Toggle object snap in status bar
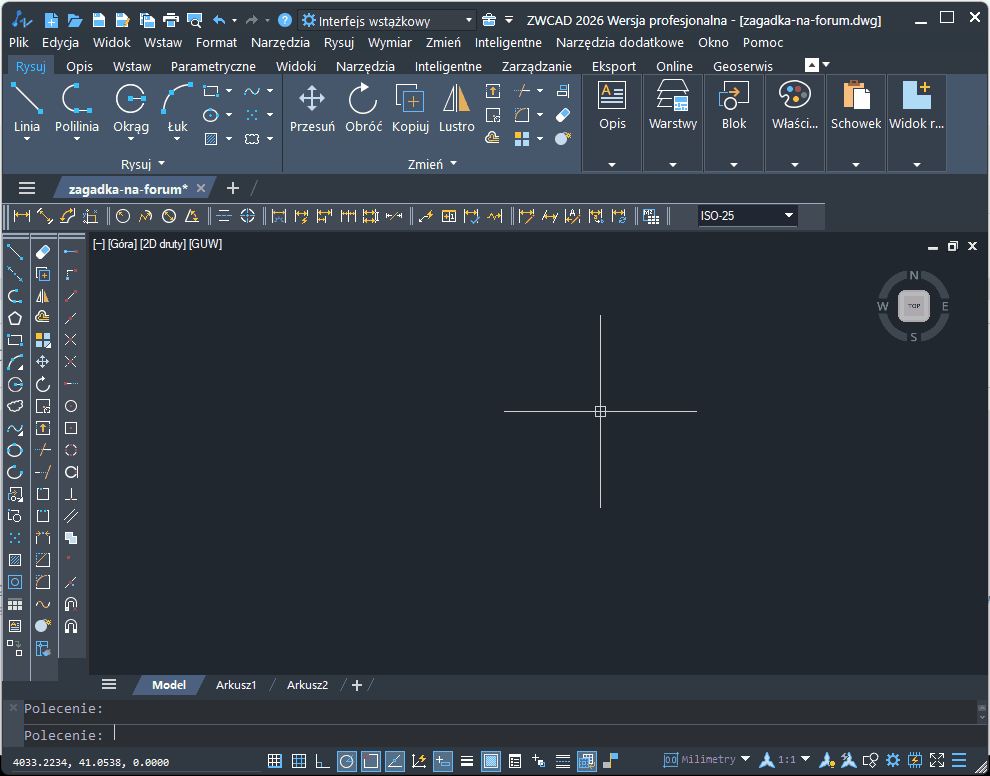The height and width of the screenshot is (776, 990). [x=371, y=761]
